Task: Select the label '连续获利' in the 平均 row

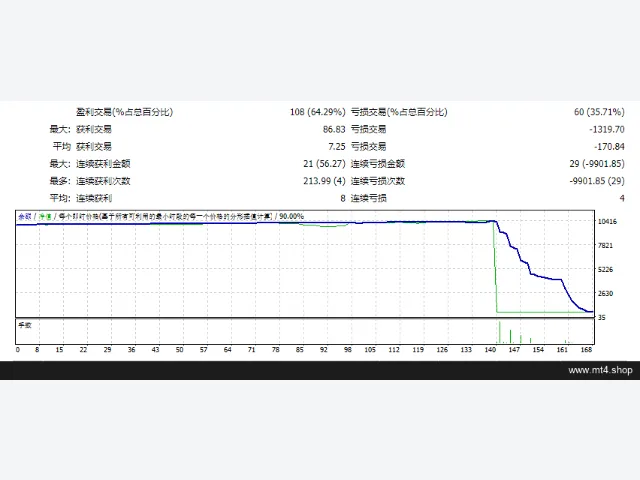Action: pyautogui.click(x=94, y=198)
